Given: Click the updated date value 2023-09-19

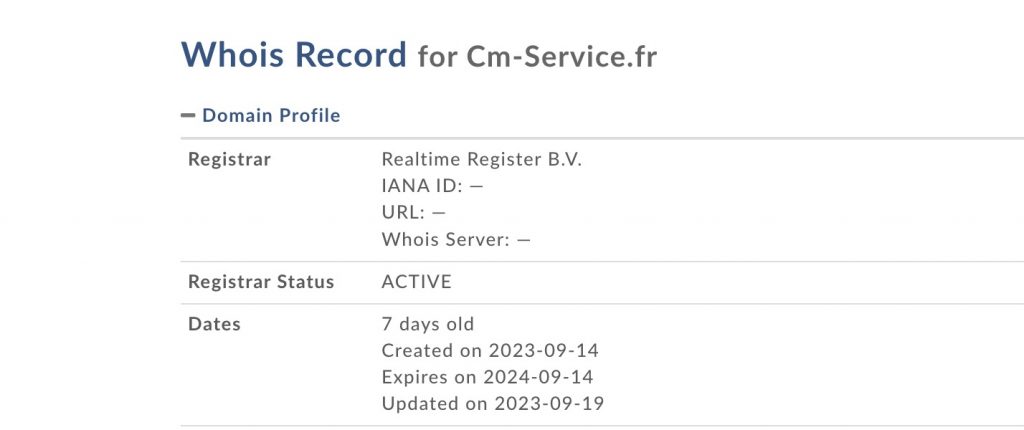Looking at the screenshot, I should click(548, 404).
